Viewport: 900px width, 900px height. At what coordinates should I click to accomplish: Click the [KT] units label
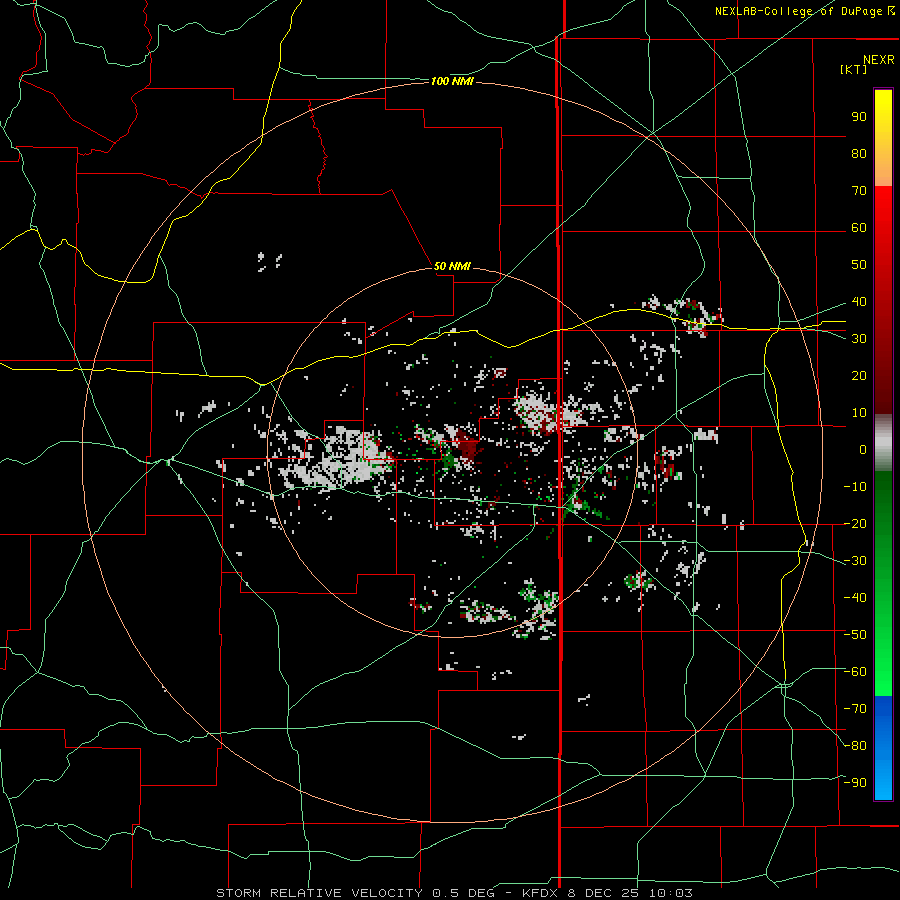coord(854,69)
